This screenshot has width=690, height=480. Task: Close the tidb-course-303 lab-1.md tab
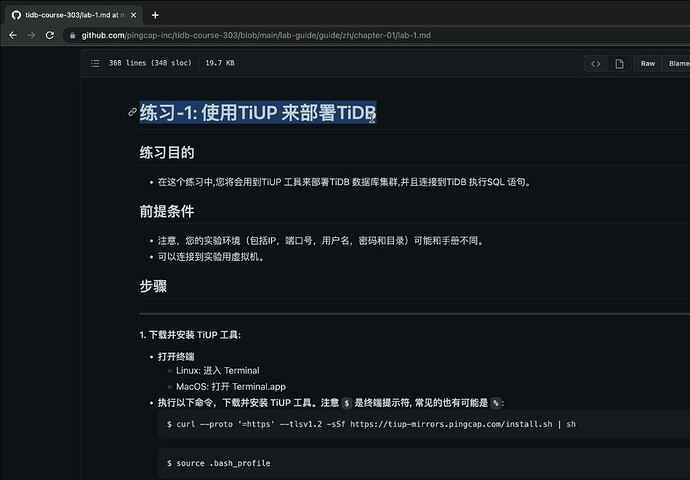(133, 15)
